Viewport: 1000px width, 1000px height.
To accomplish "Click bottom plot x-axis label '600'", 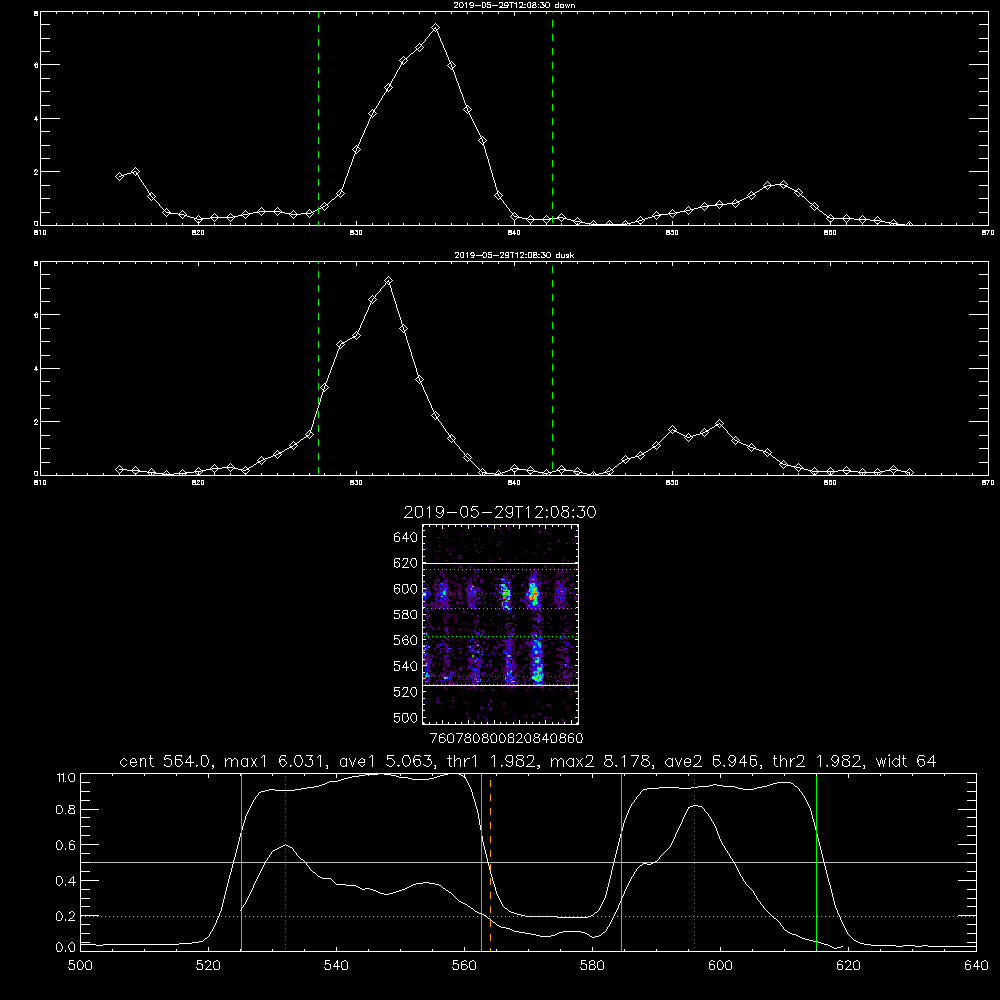I will point(720,966).
